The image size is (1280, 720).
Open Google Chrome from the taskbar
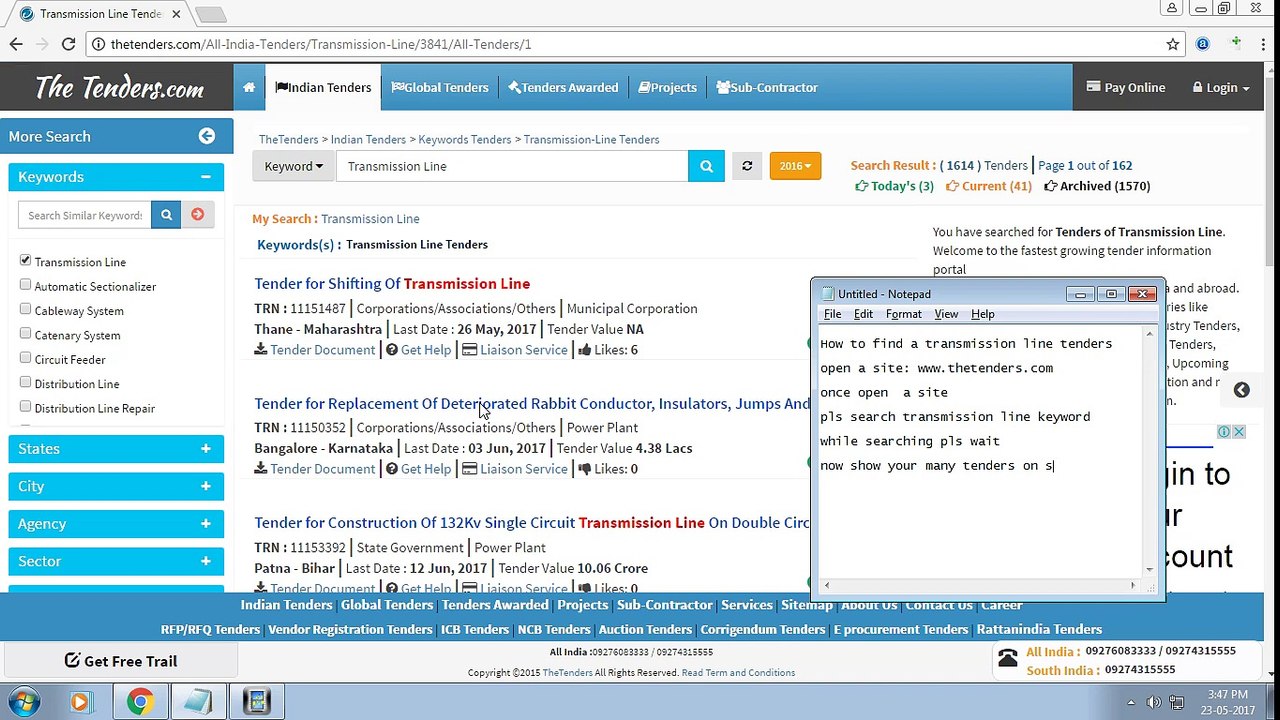[x=139, y=702]
